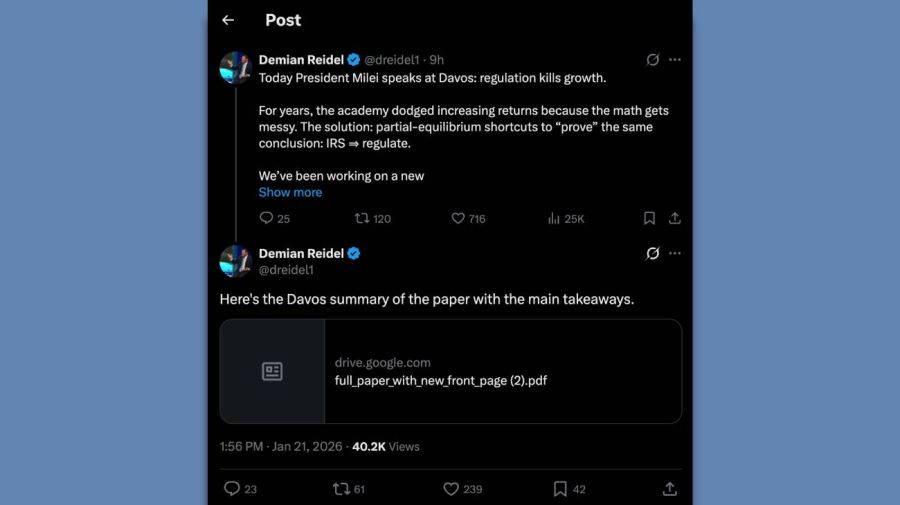Like the main post with 239 likes
Image resolution: width=900 pixels, height=505 pixels.
(451, 489)
